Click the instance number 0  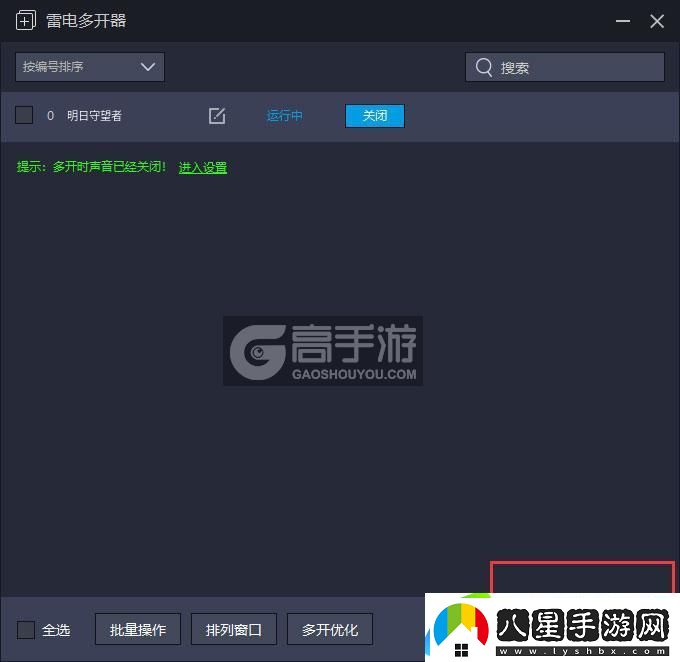tap(50, 116)
